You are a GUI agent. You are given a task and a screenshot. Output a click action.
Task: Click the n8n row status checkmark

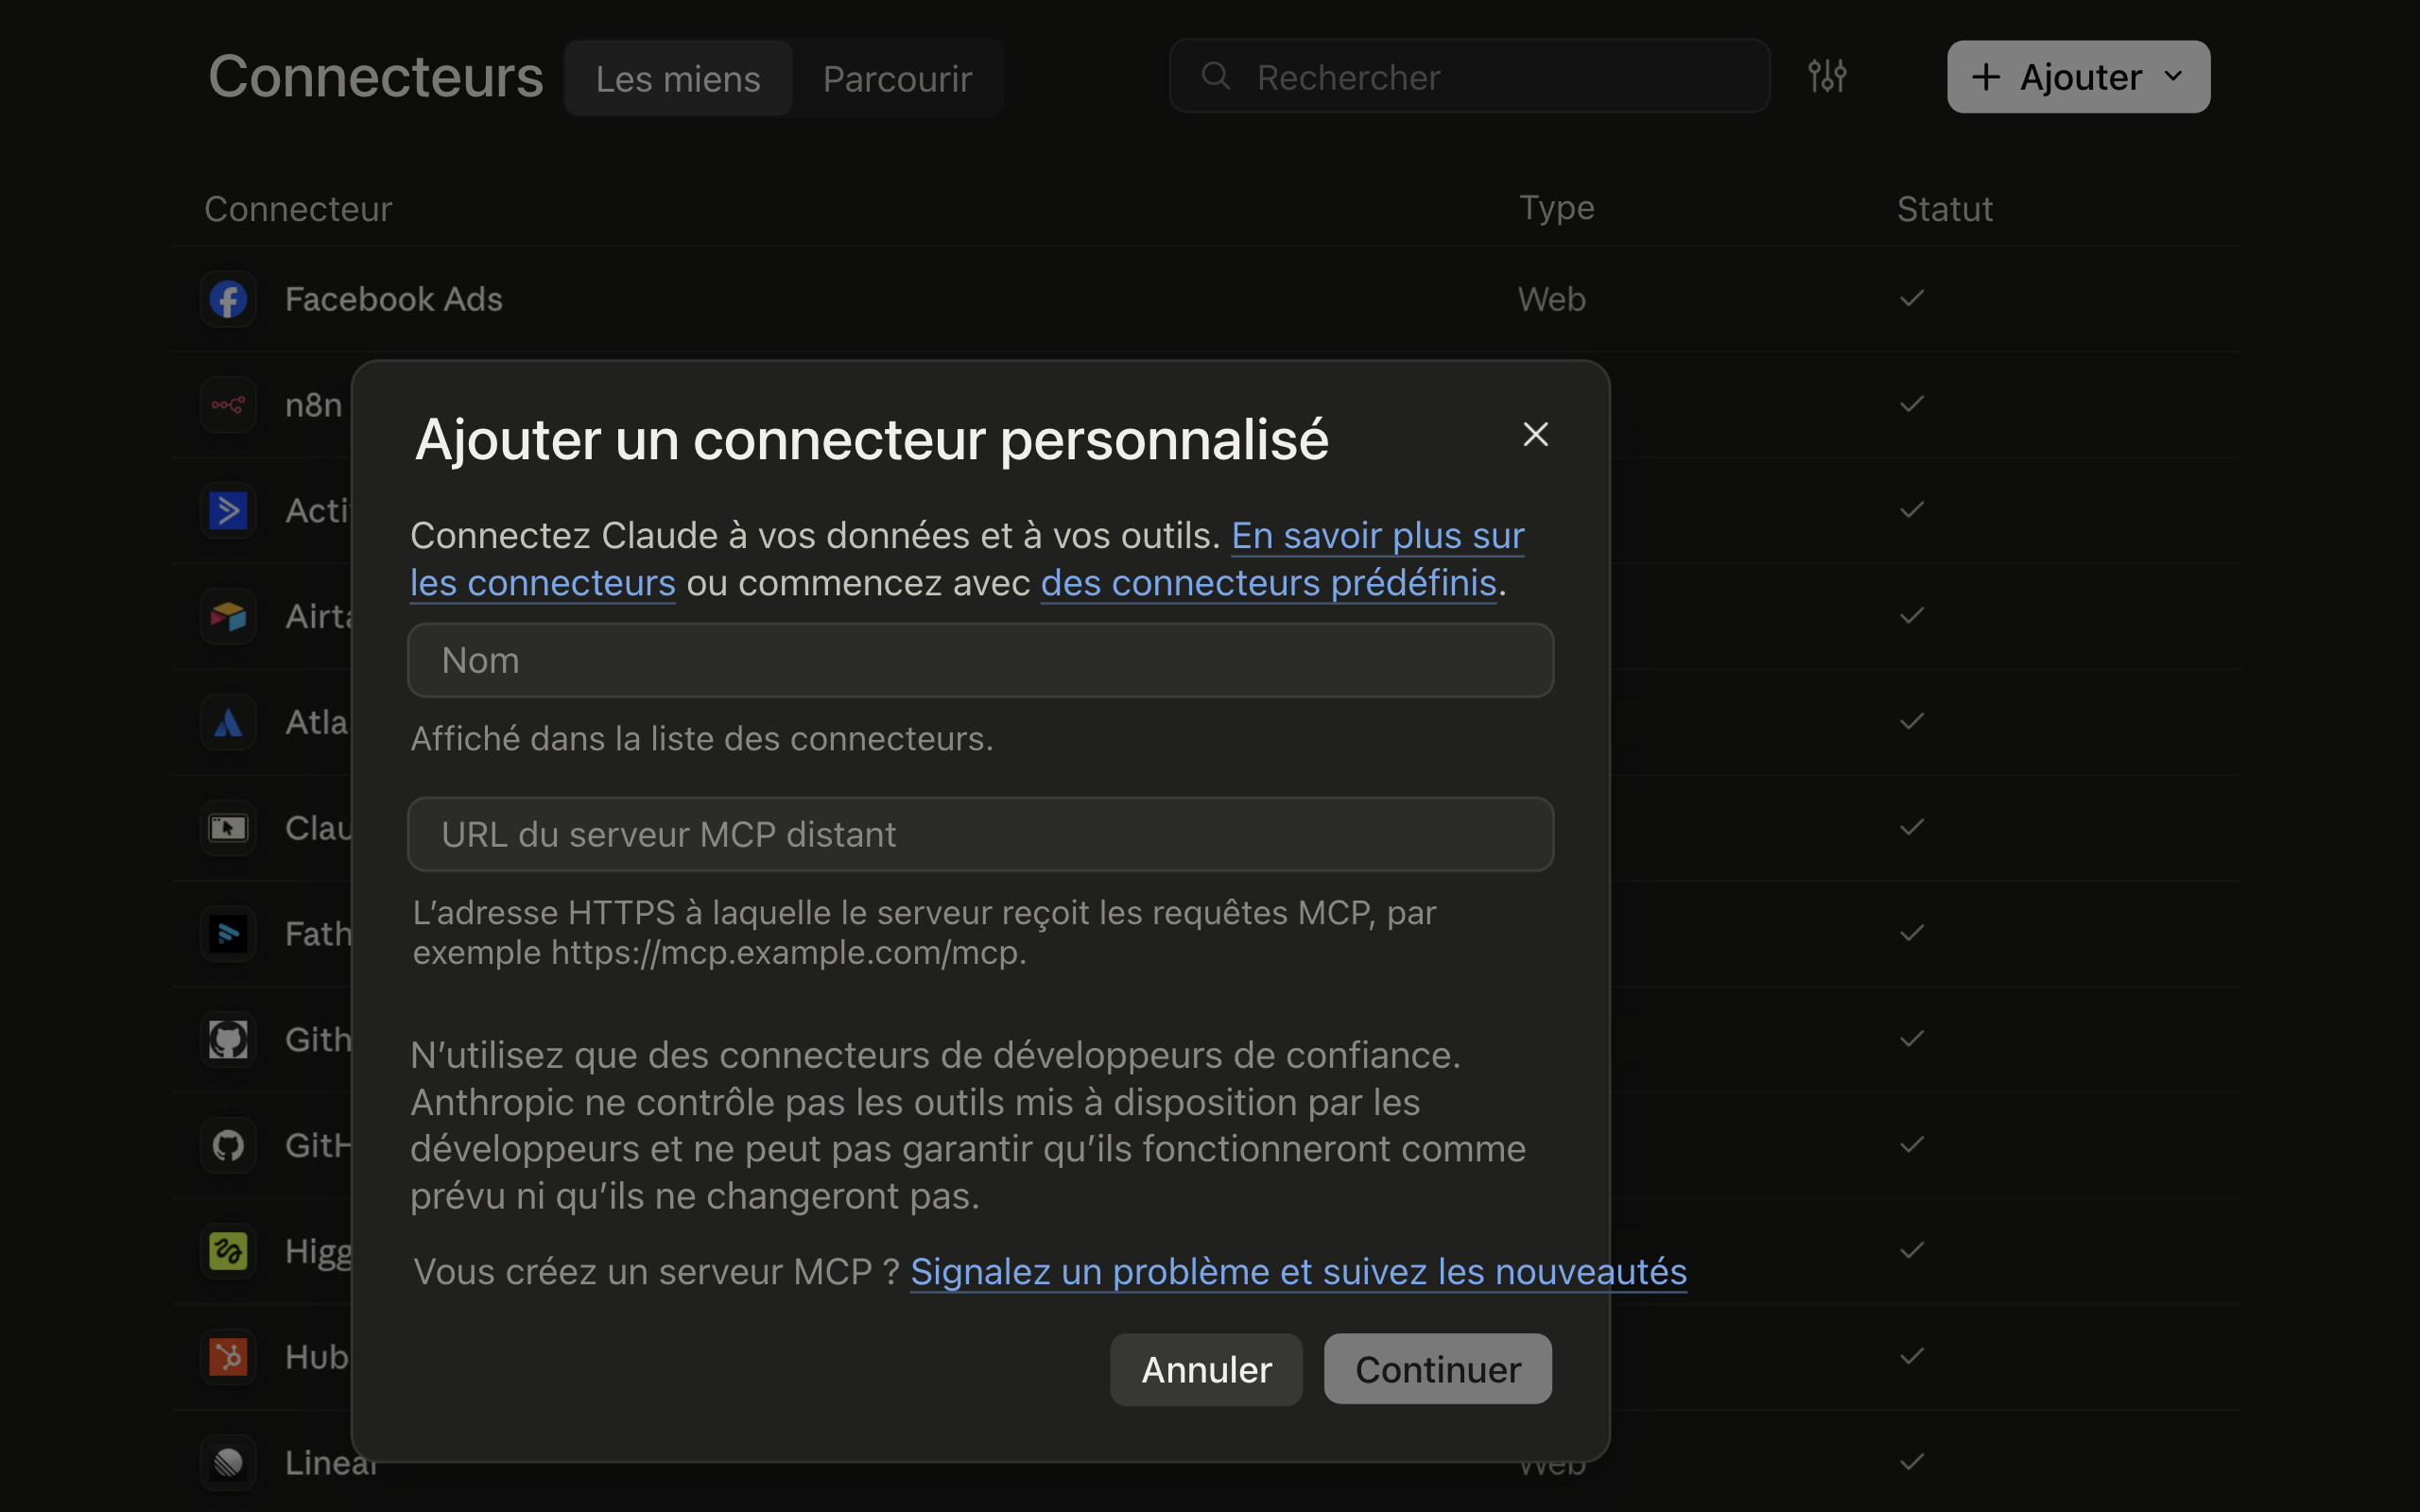[1911, 404]
